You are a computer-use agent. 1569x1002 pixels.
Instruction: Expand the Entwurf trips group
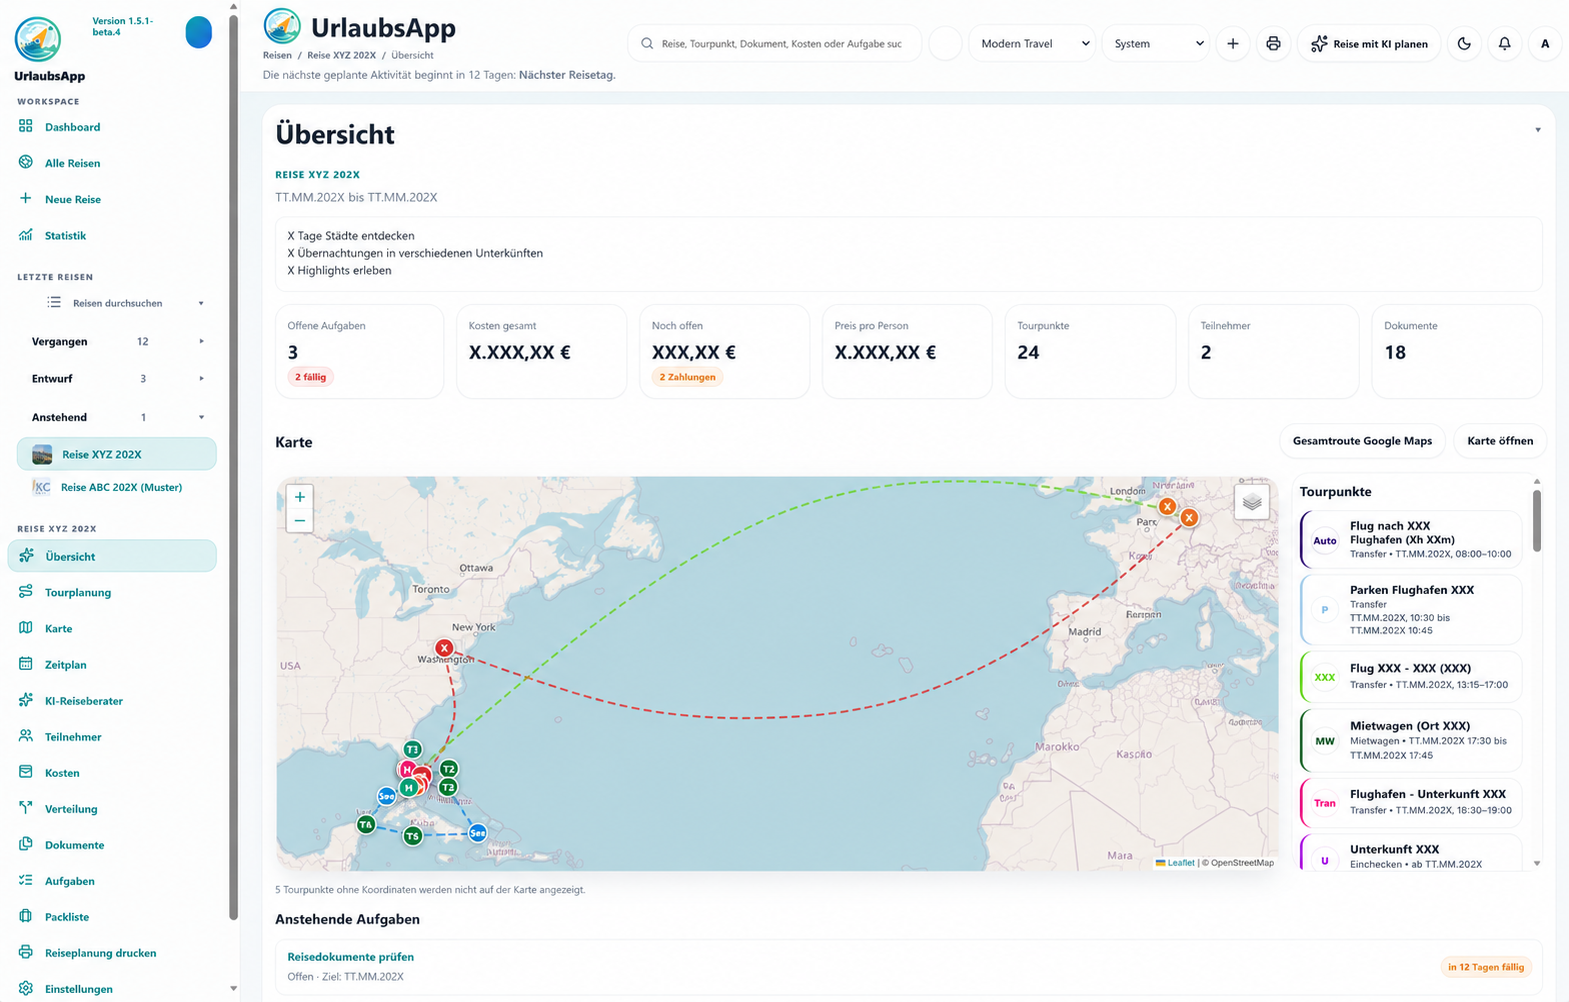117,379
